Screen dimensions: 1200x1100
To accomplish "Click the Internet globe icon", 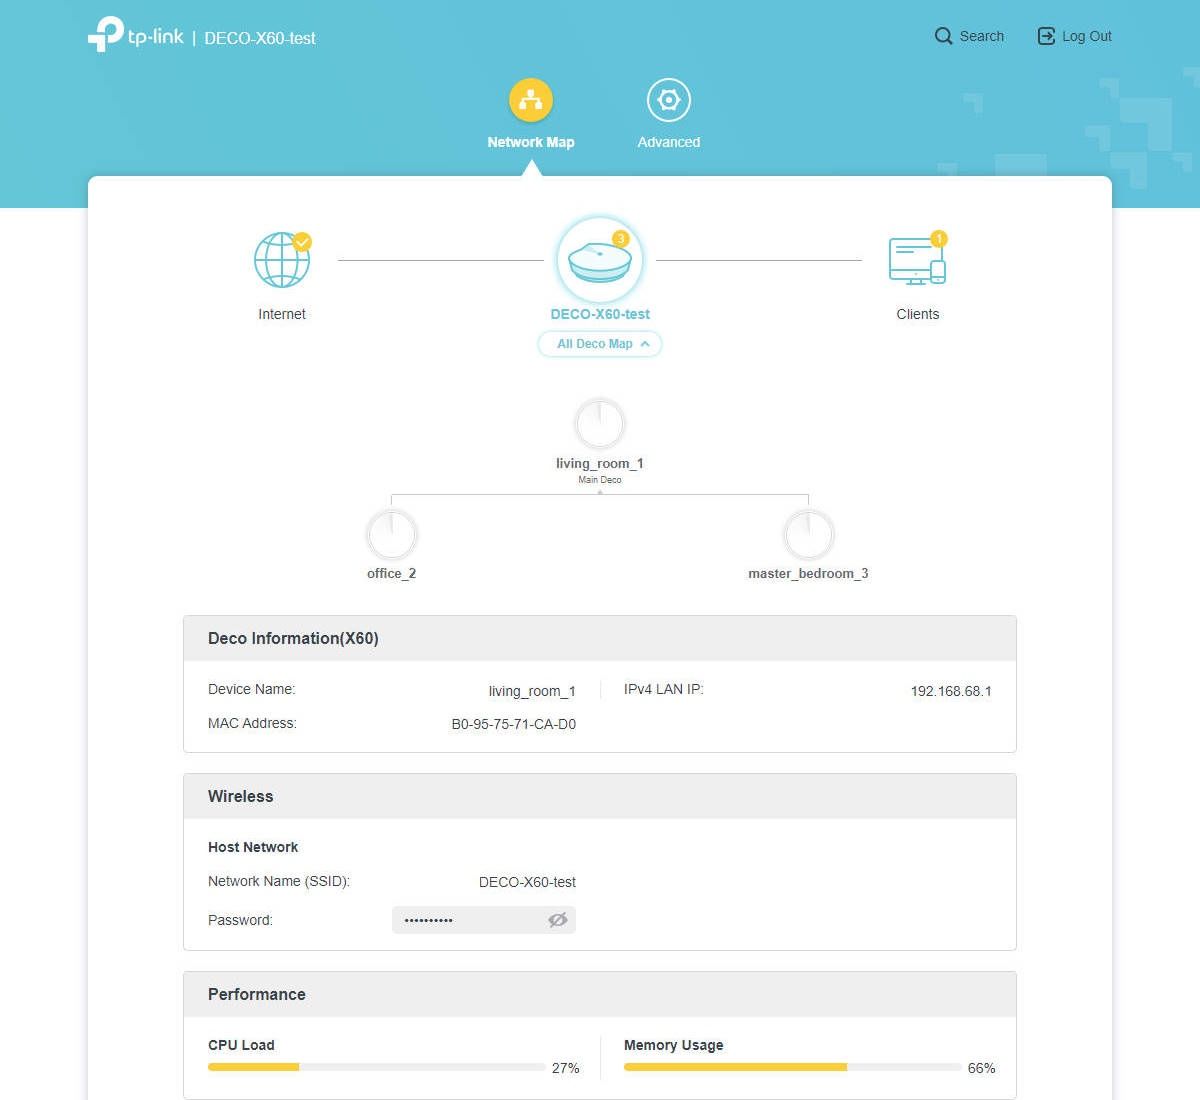I will [x=283, y=260].
